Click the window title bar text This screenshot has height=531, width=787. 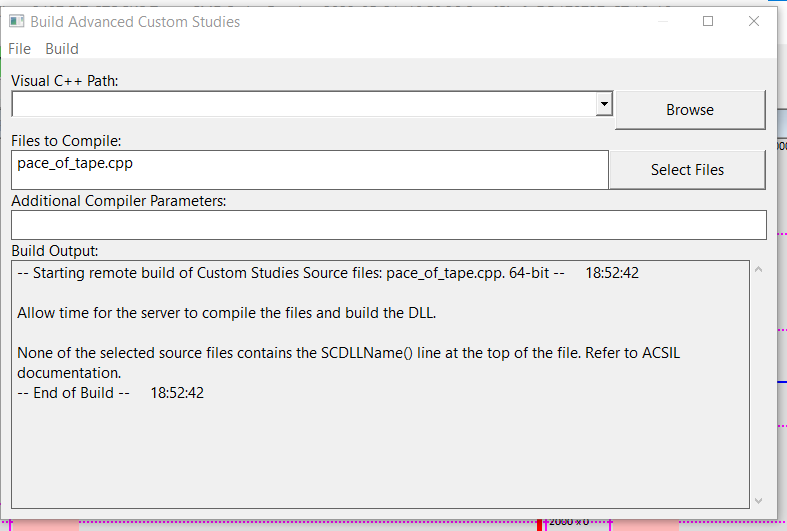135,21
